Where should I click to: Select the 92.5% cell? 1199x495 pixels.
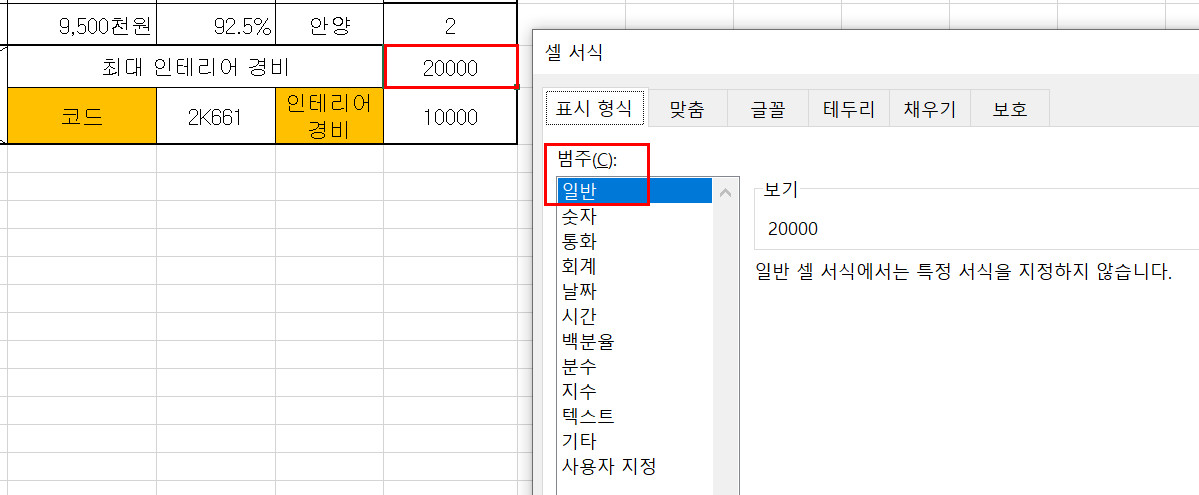click(216, 25)
